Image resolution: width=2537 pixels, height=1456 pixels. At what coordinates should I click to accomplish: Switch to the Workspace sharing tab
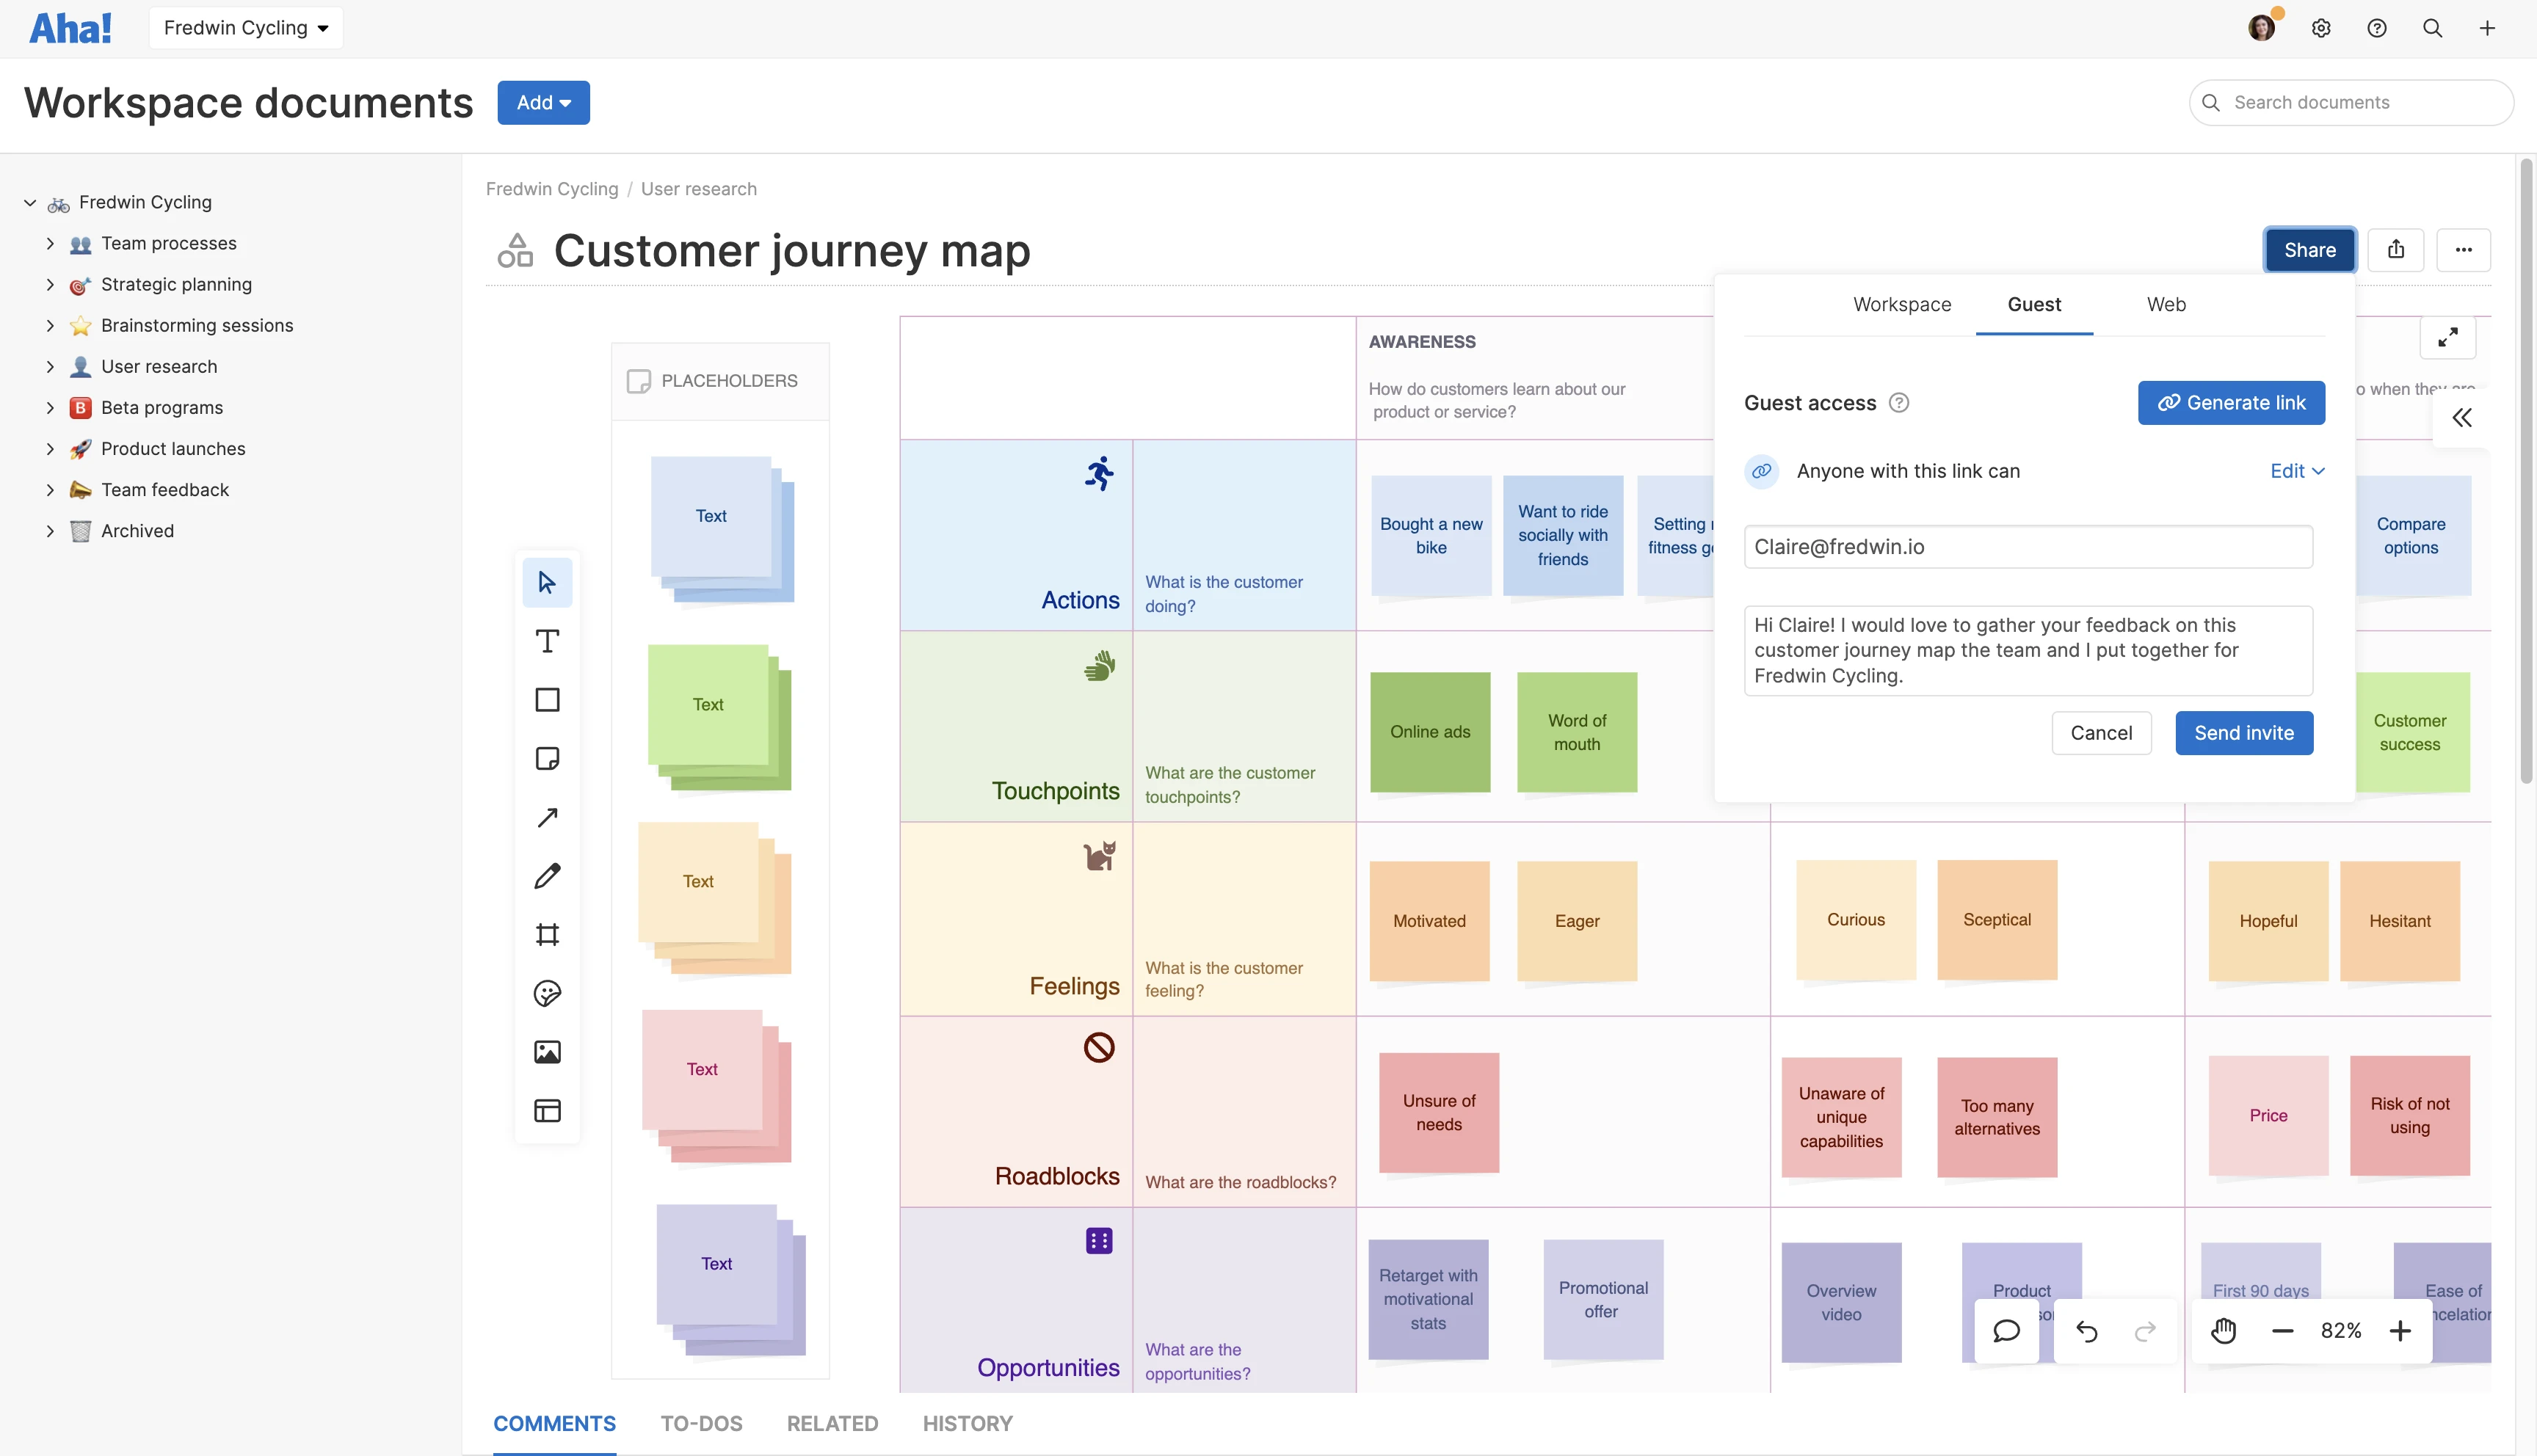coord(1901,304)
